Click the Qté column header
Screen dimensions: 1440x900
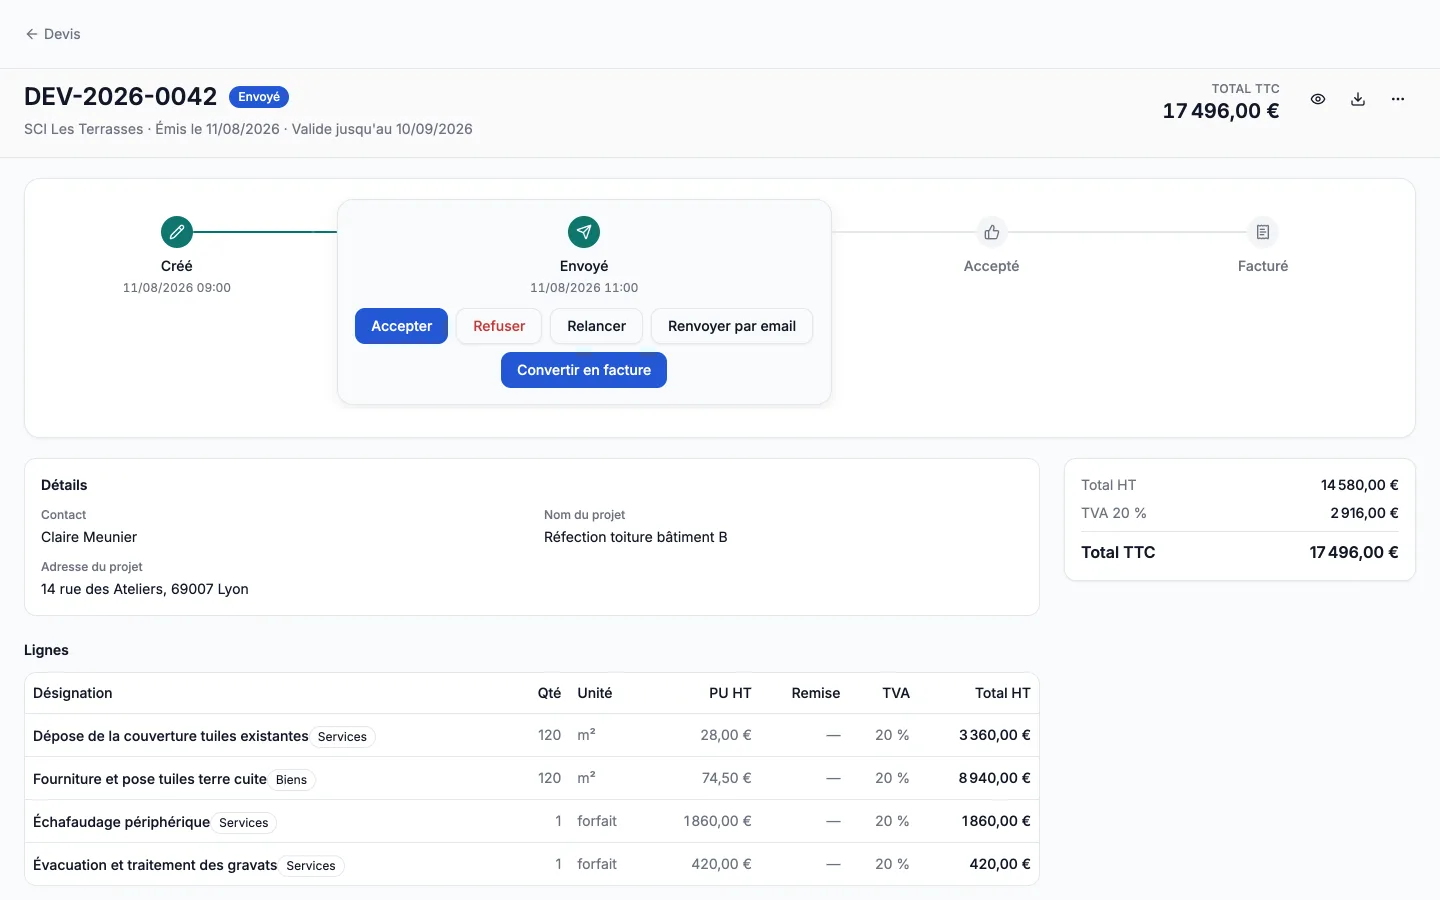pos(549,693)
